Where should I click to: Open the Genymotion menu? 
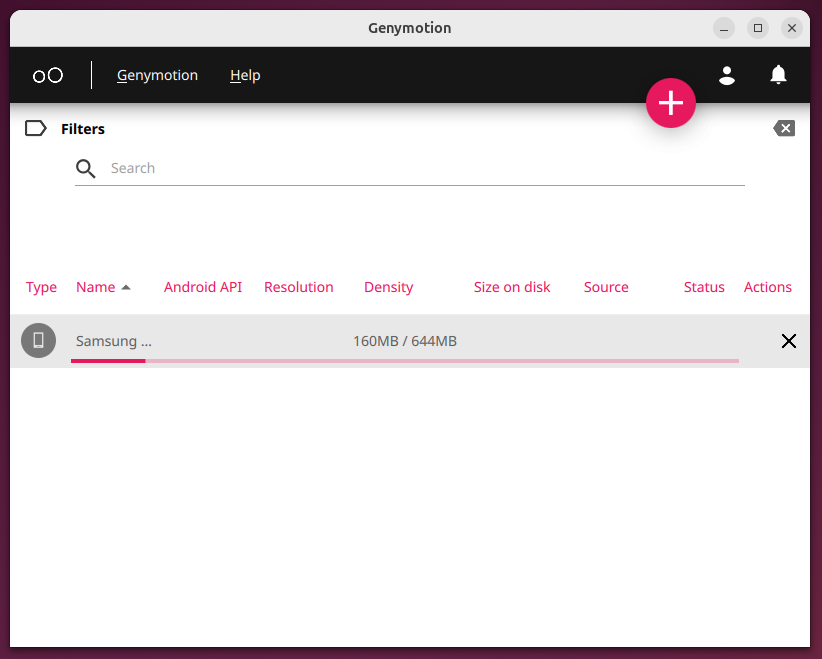[157, 75]
